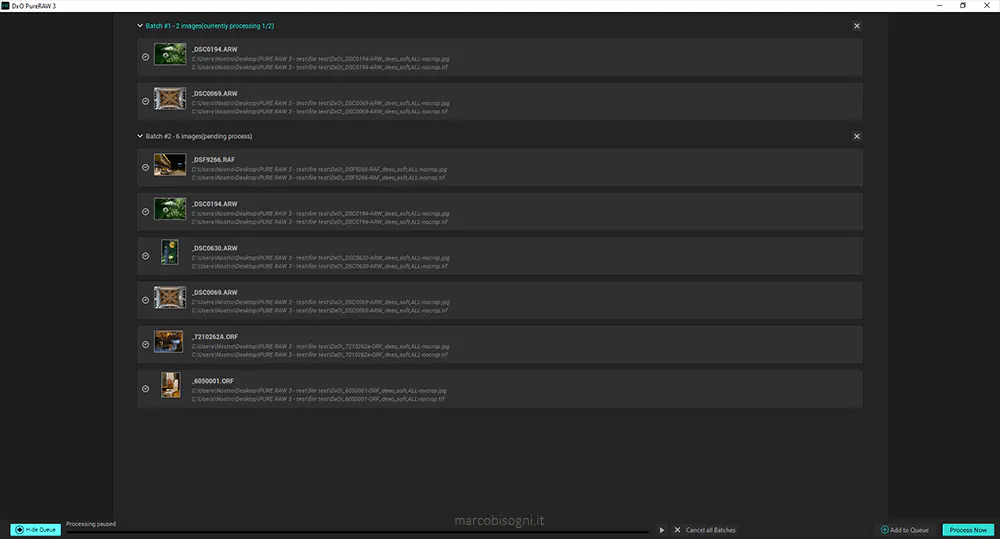
Task: Click the status circle icon for _7210262A.ORF
Action: [x=145, y=344]
